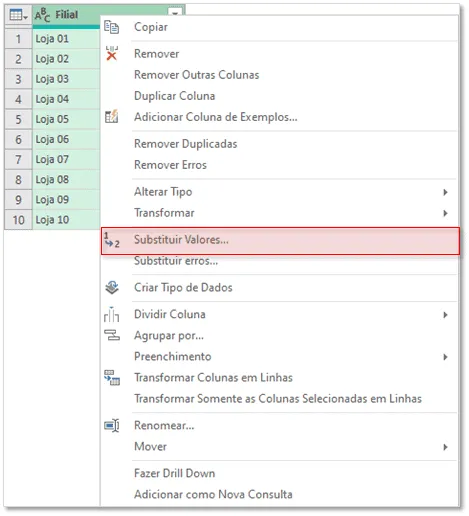469x516 pixels.
Task: Click the Substituir Valores 1-2 icon
Action: tap(111, 240)
